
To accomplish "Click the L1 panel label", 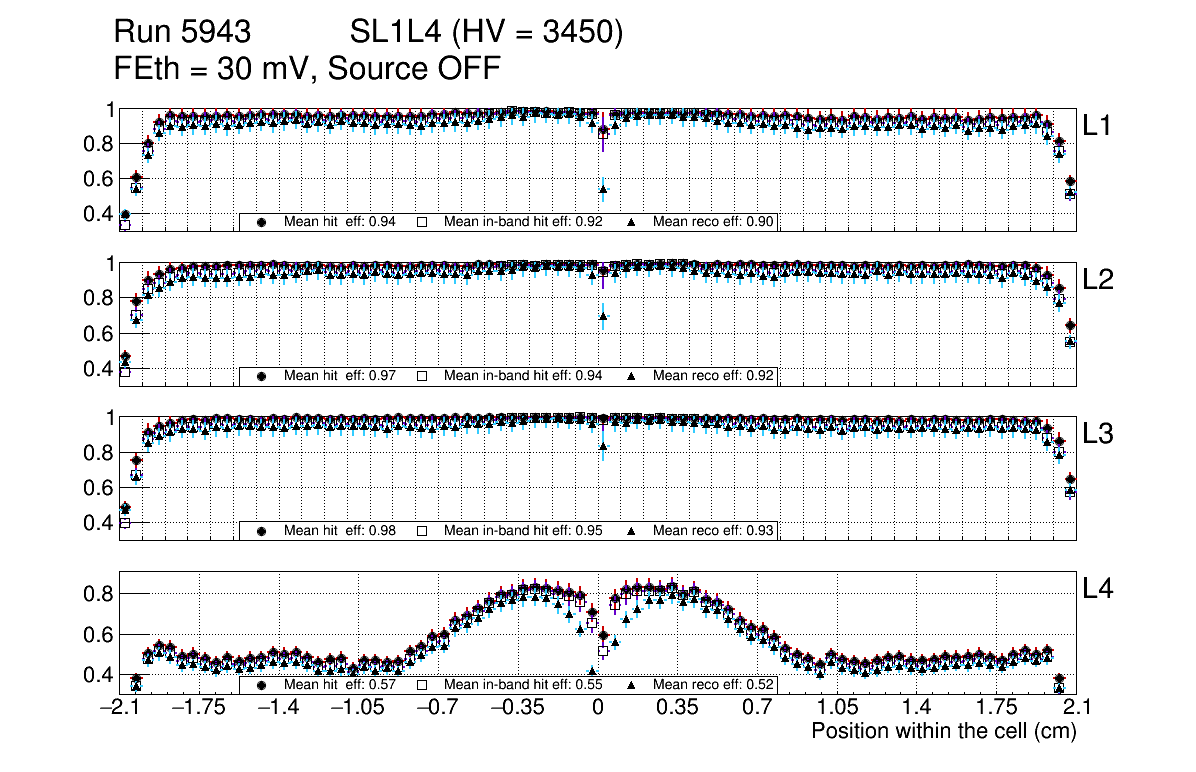I will pos(1098,125).
